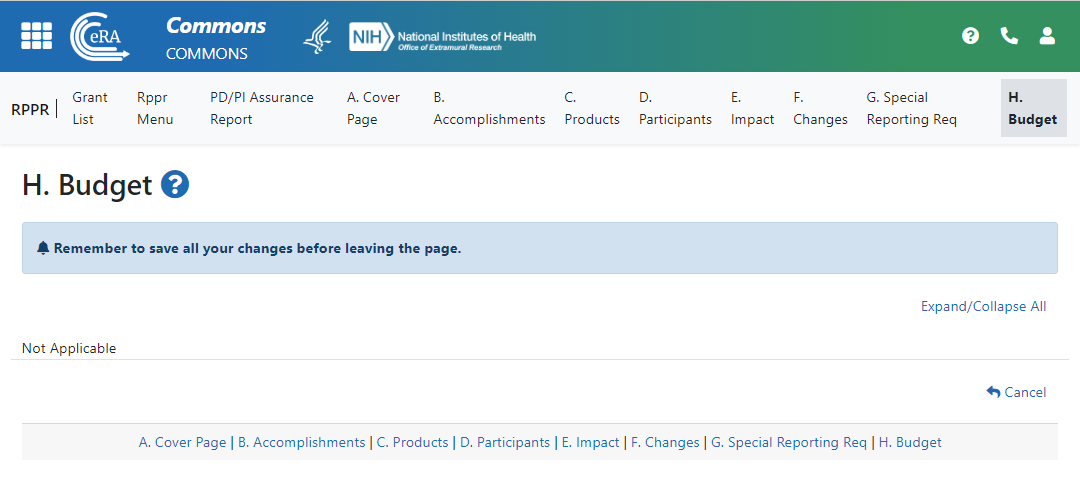
Task: Click the NIH National Institutes of Health logo
Action: [442, 37]
